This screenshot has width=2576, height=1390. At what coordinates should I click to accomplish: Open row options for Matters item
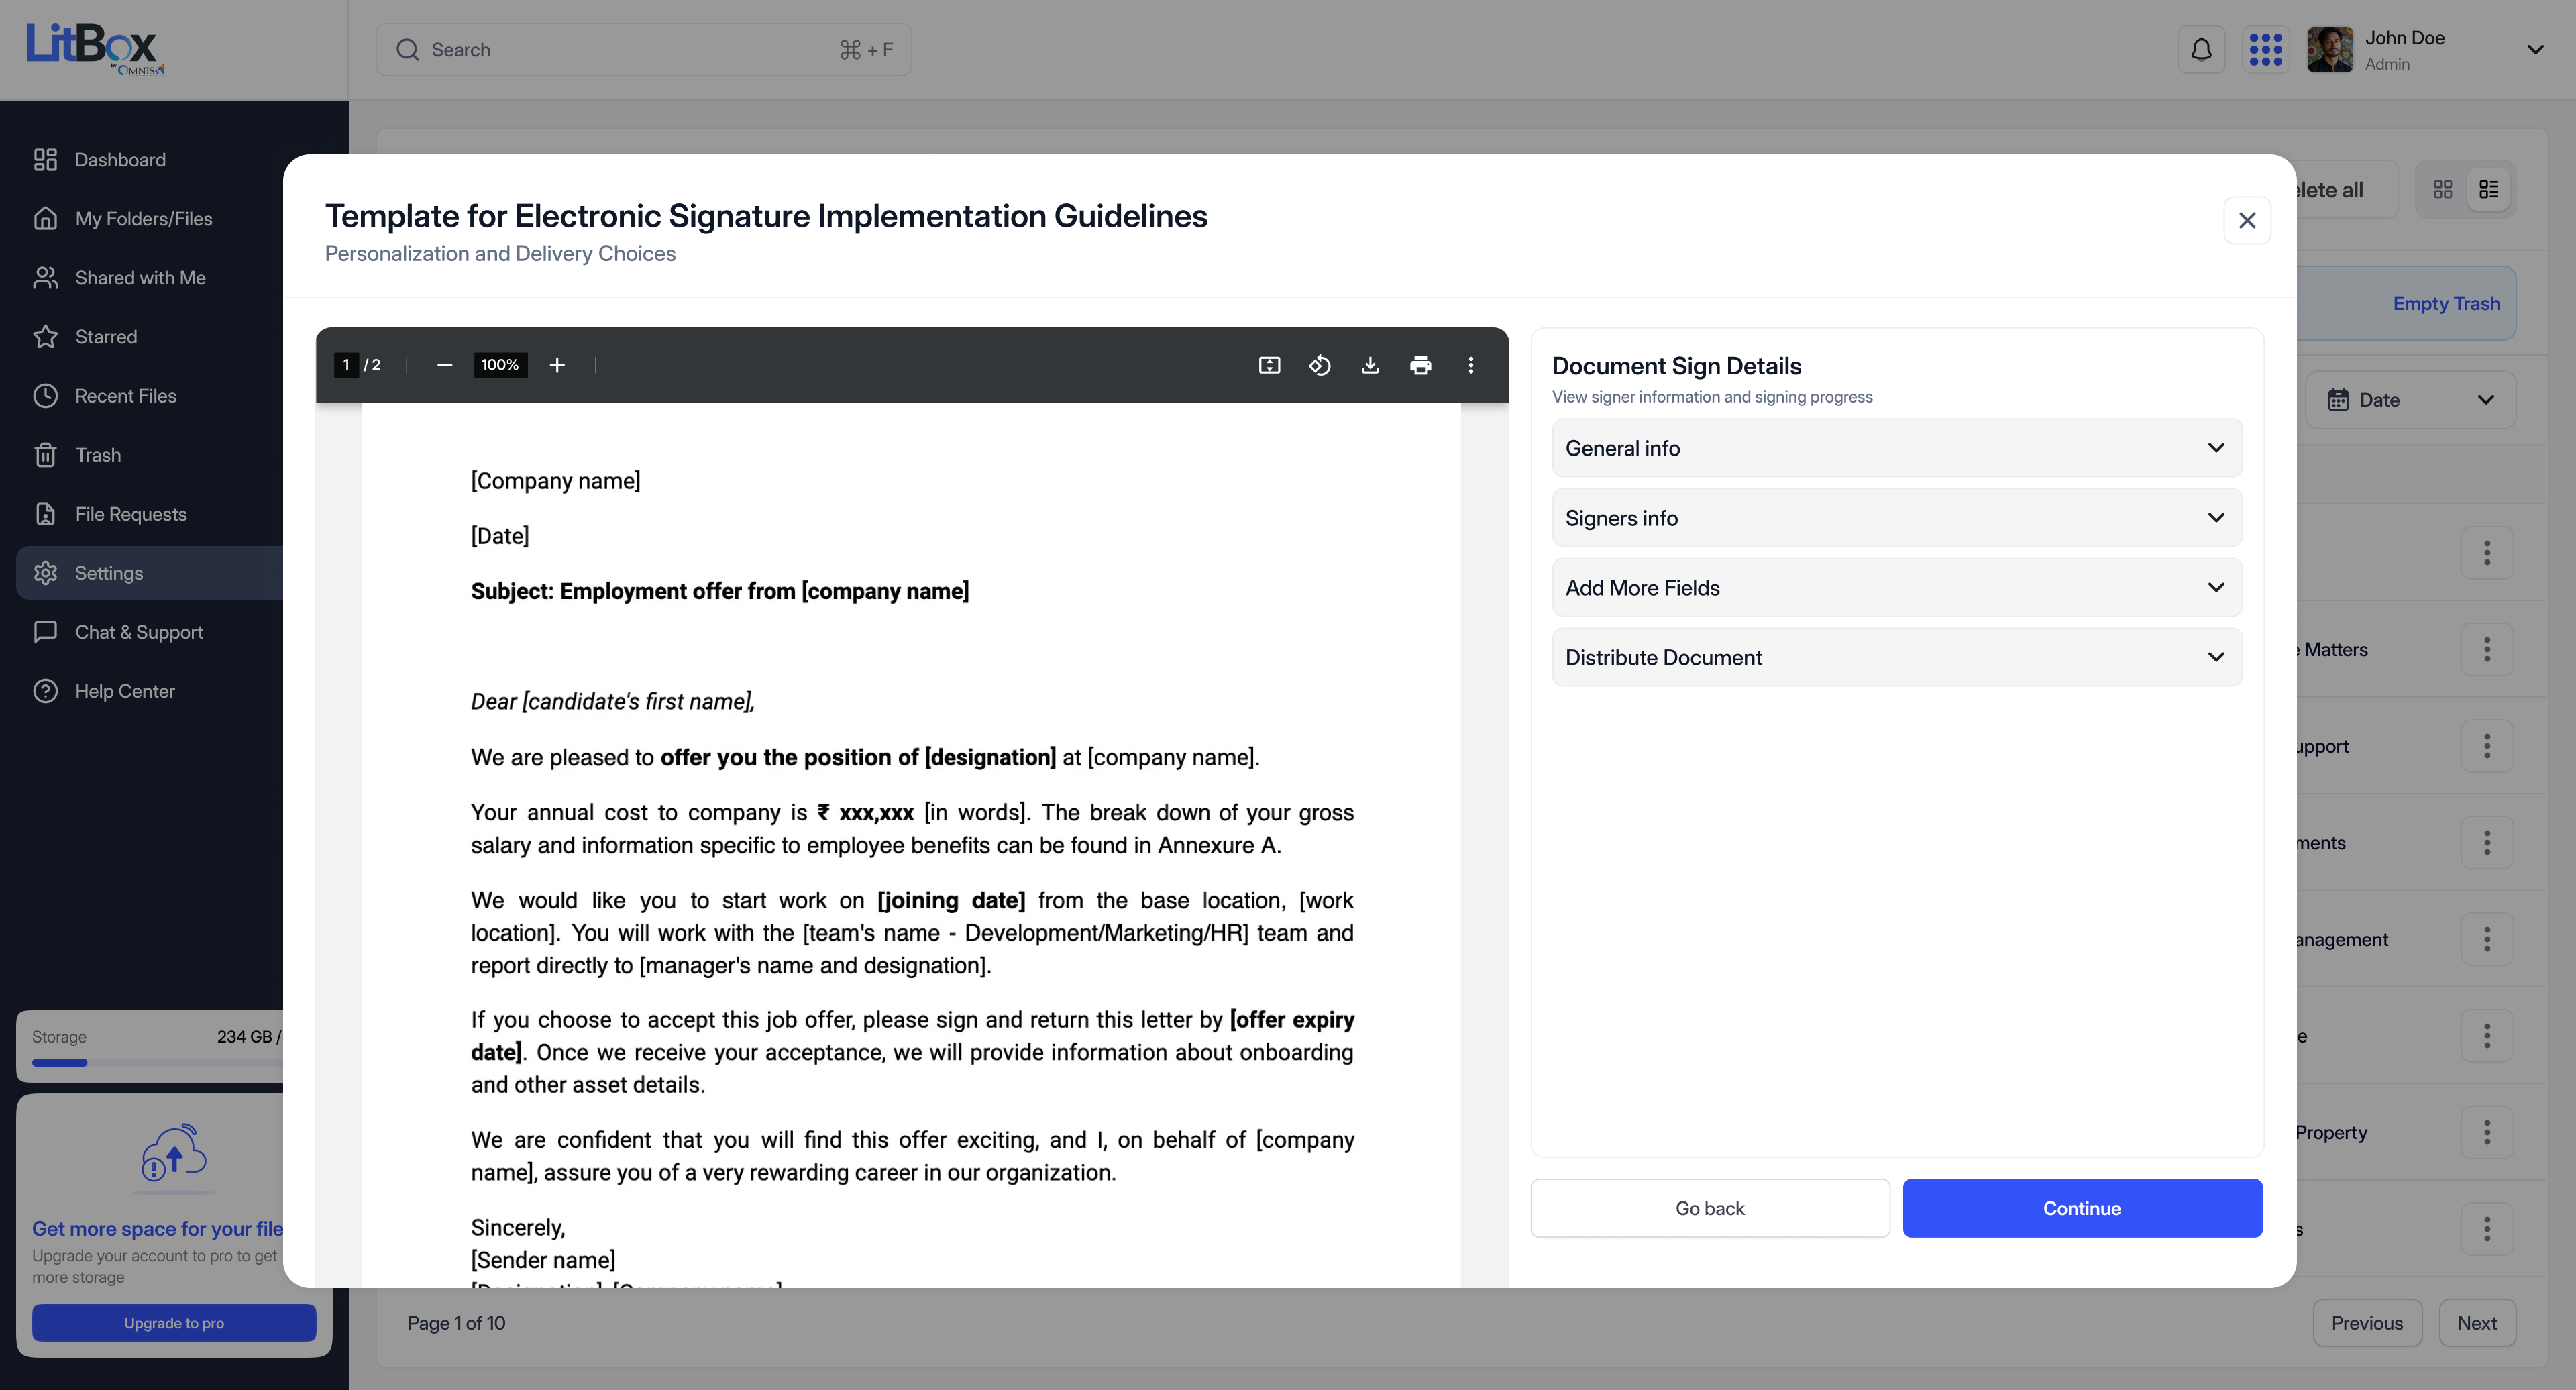tap(2486, 650)
